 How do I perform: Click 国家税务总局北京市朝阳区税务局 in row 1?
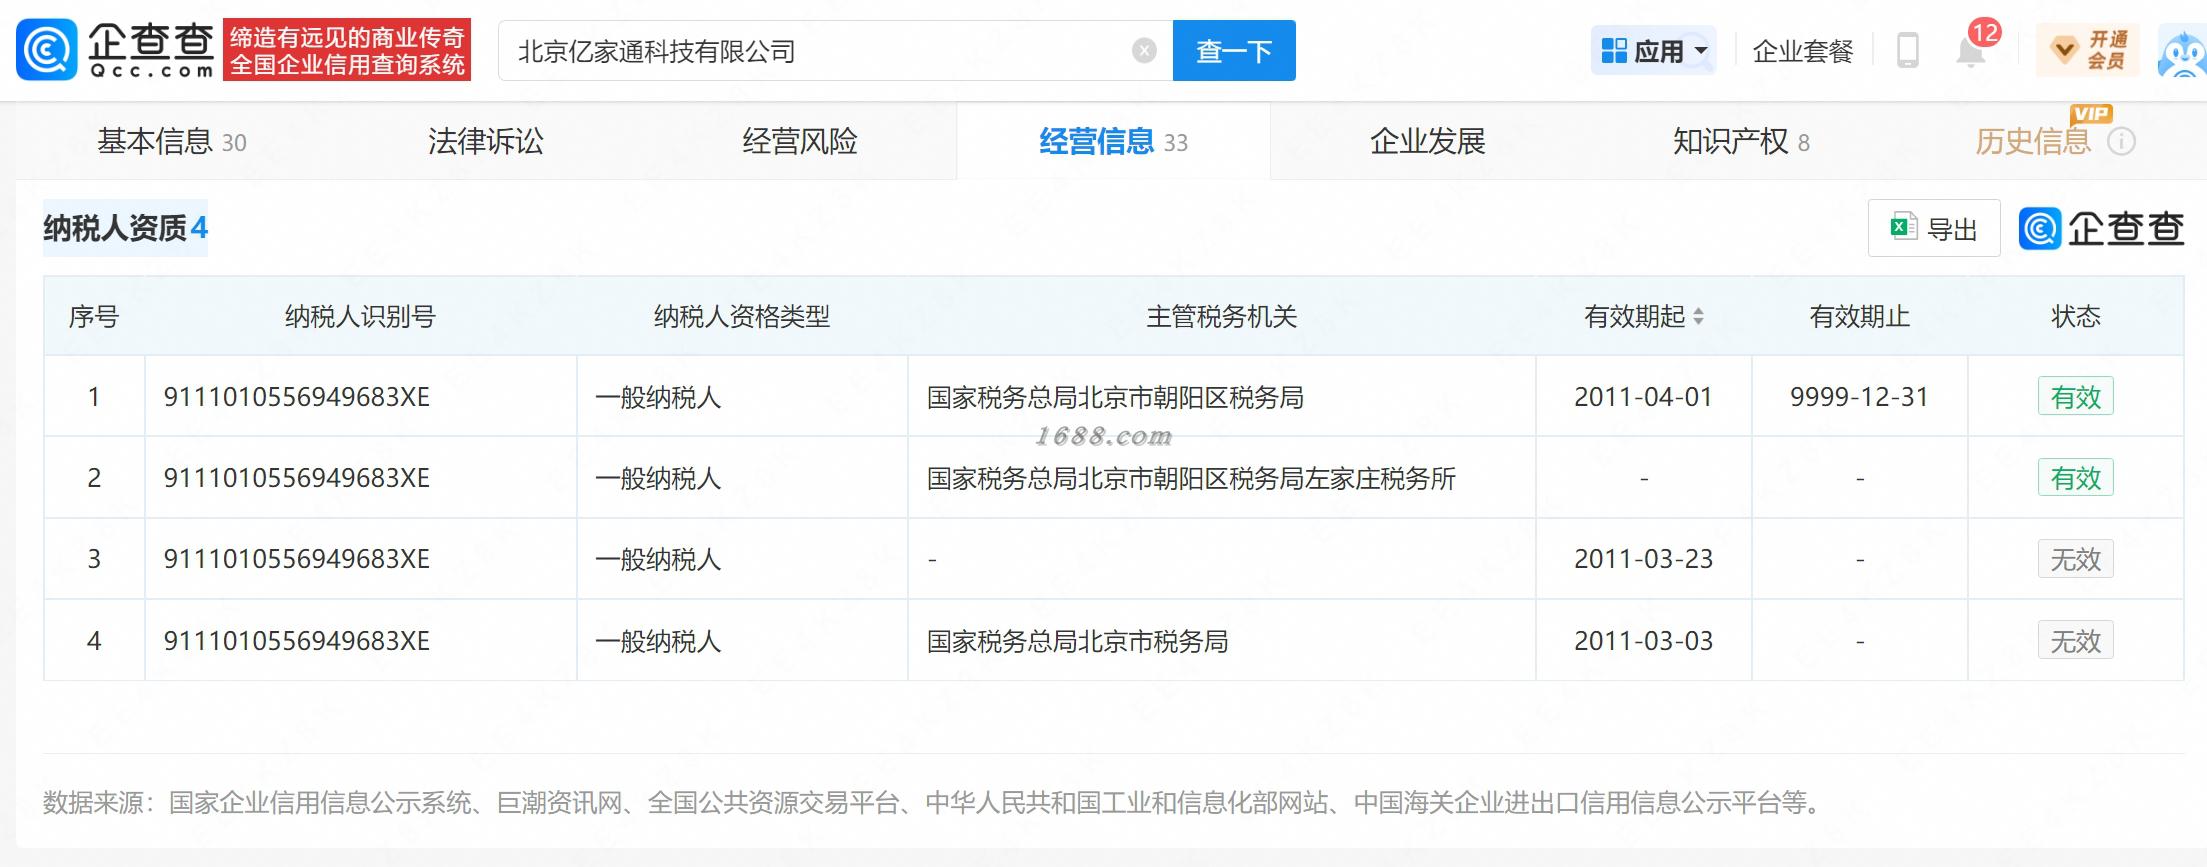tap(1116, 397)
